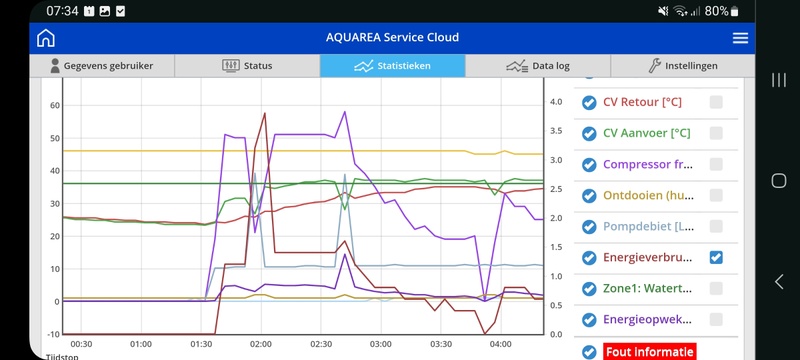Toggle Pompdebiet series blue checkmark

click(x=589, y=227)
